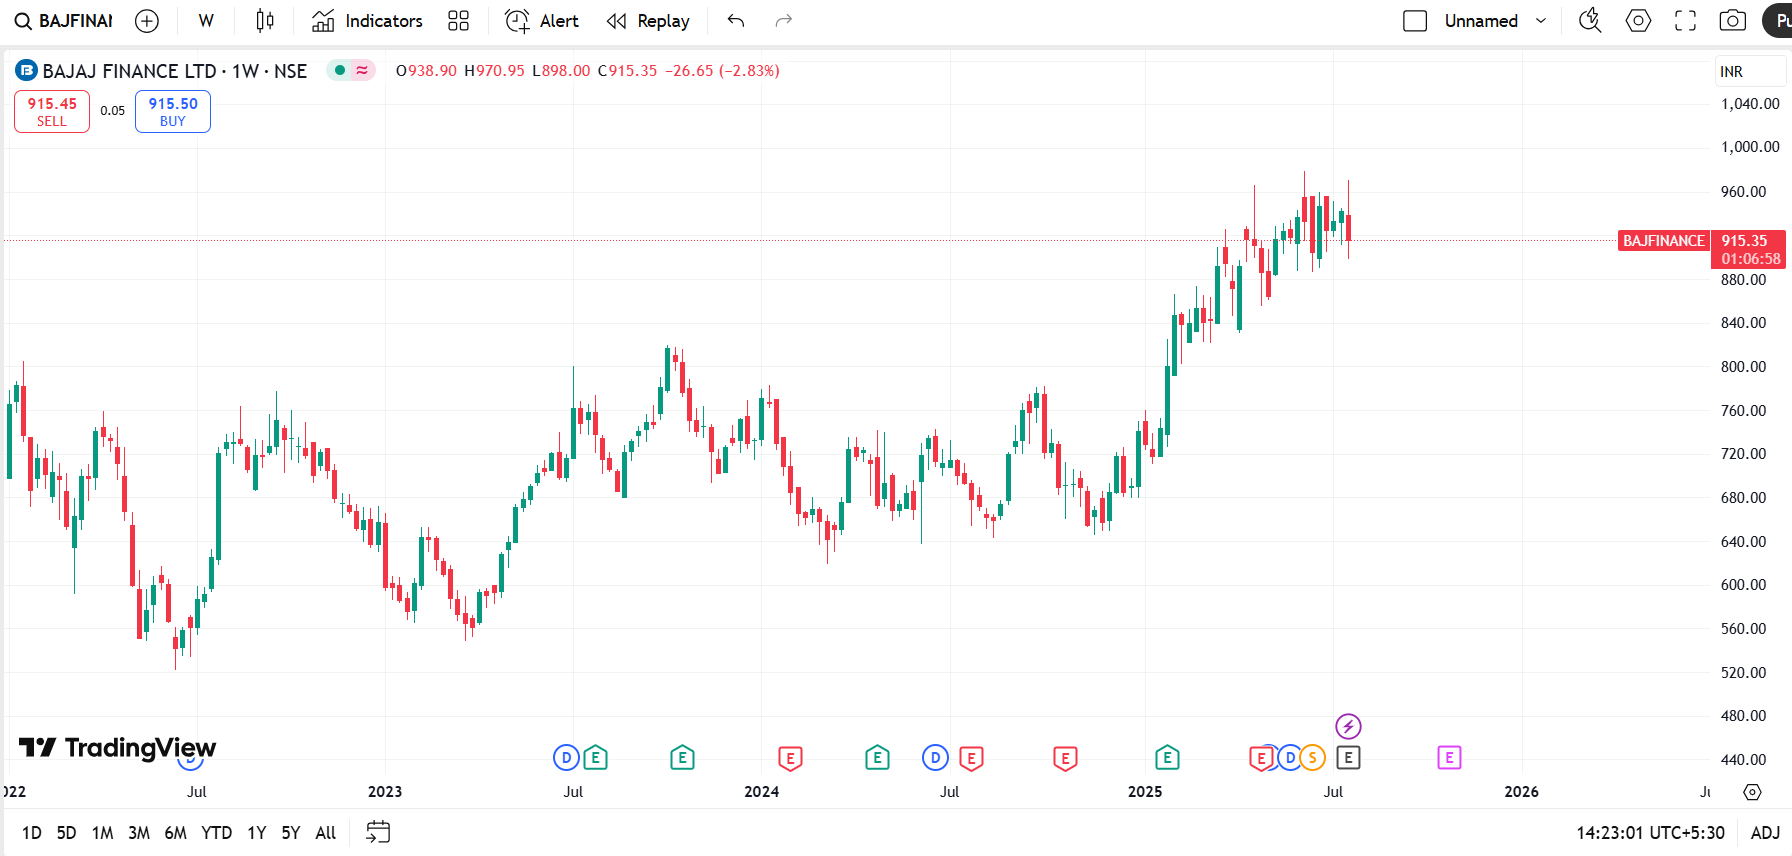Redo the last chart action
The image size is (1792, 856).
[x=784, y=21]
